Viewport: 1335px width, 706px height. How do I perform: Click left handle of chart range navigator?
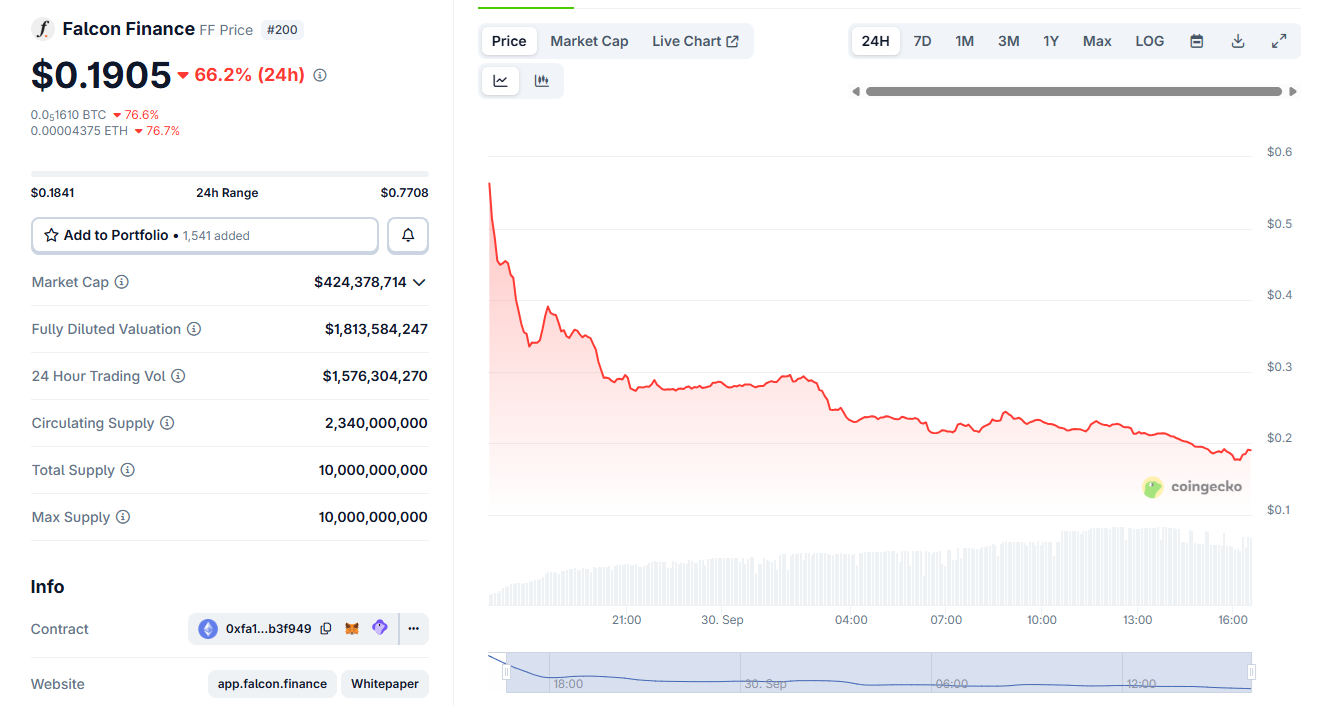507,672
